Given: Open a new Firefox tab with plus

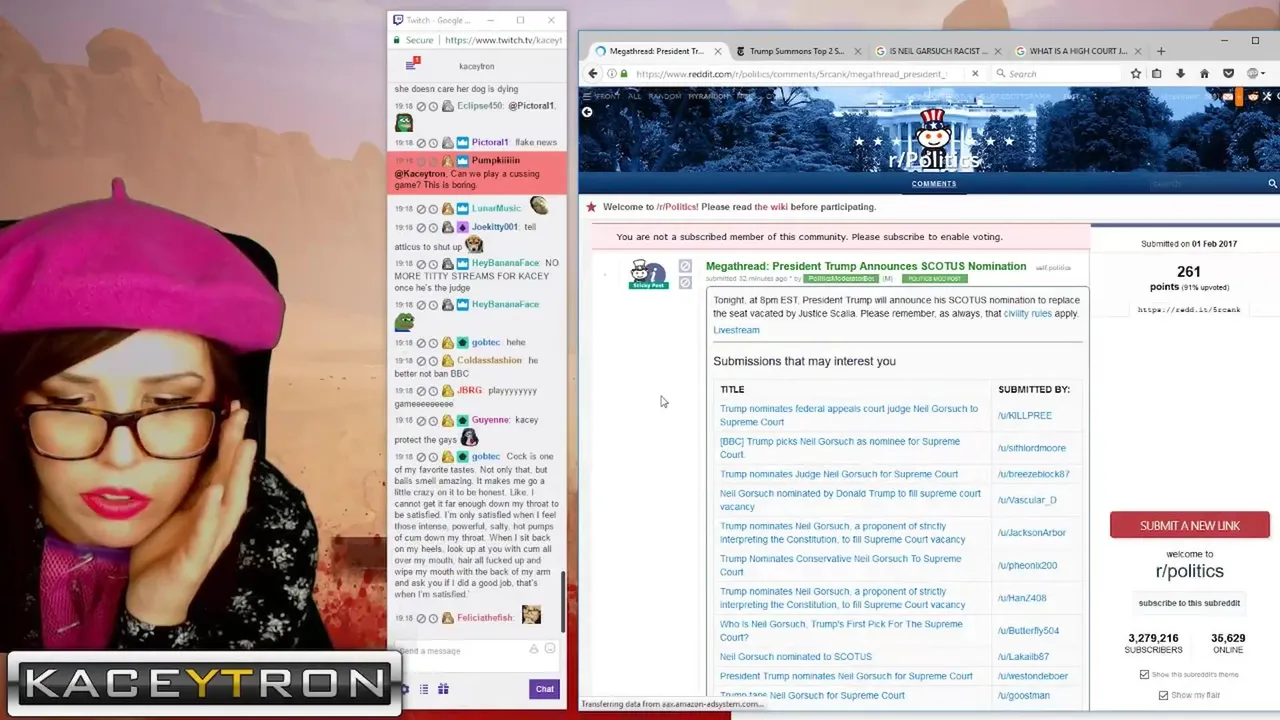Looking at the screenshot, I should tap(1161, 51).
